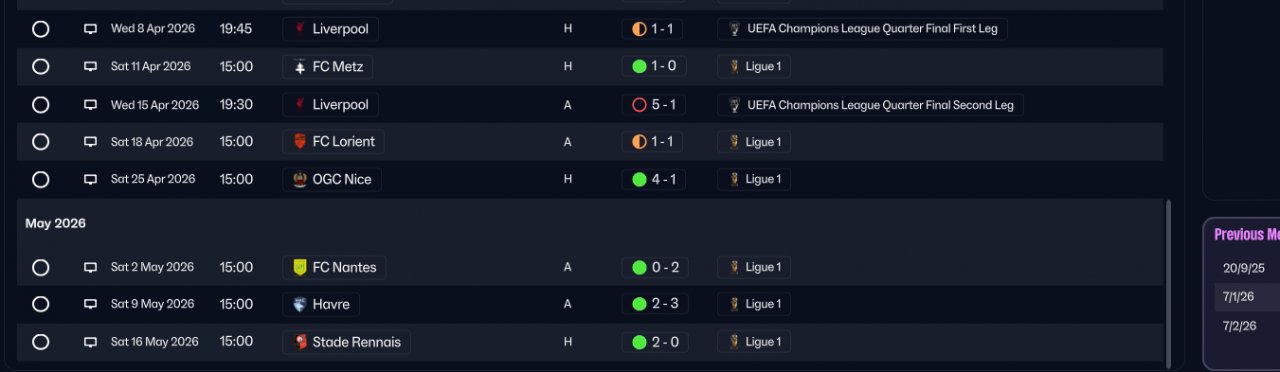Click Champions League trophy icon on Second Leg

(735, 105)
